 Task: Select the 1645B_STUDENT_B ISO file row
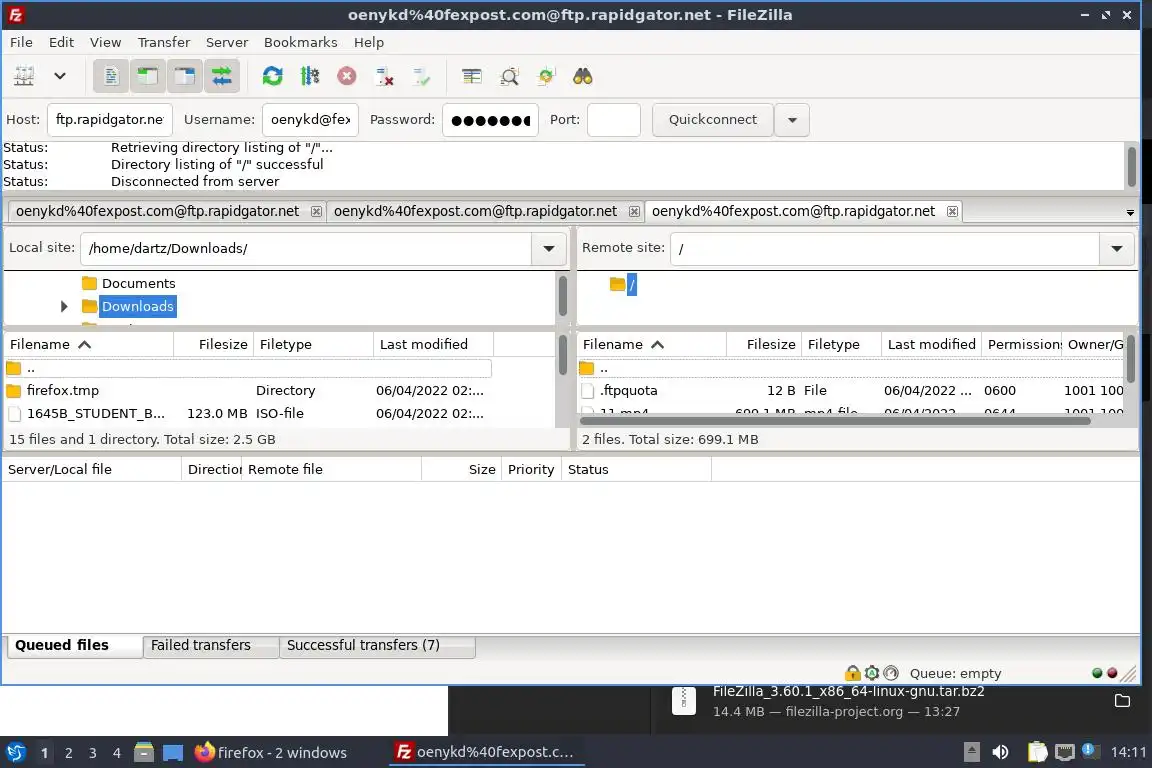click(248, 414)
